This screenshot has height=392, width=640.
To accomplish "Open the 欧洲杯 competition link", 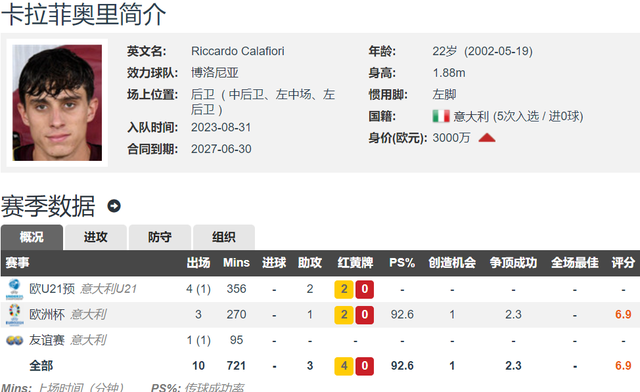I will pos(47,314).
